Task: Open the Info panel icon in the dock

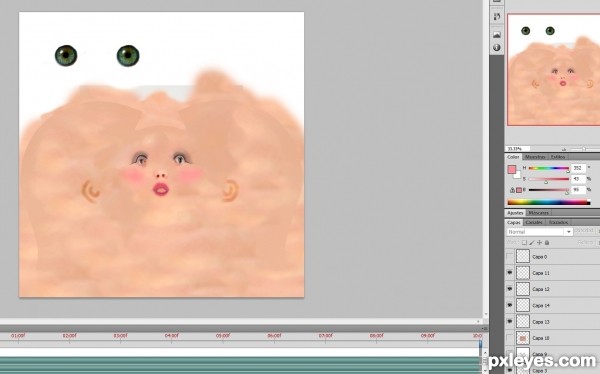Action: point(497,47)
